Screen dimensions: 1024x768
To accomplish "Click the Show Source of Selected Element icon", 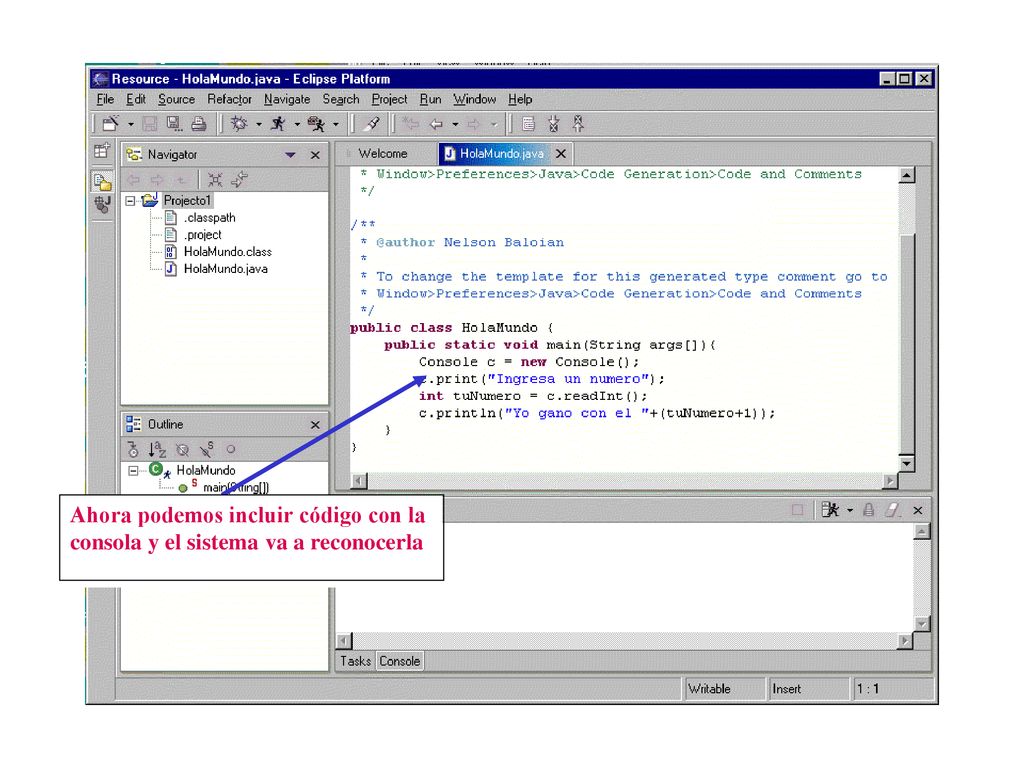I will tap(528, 123).
